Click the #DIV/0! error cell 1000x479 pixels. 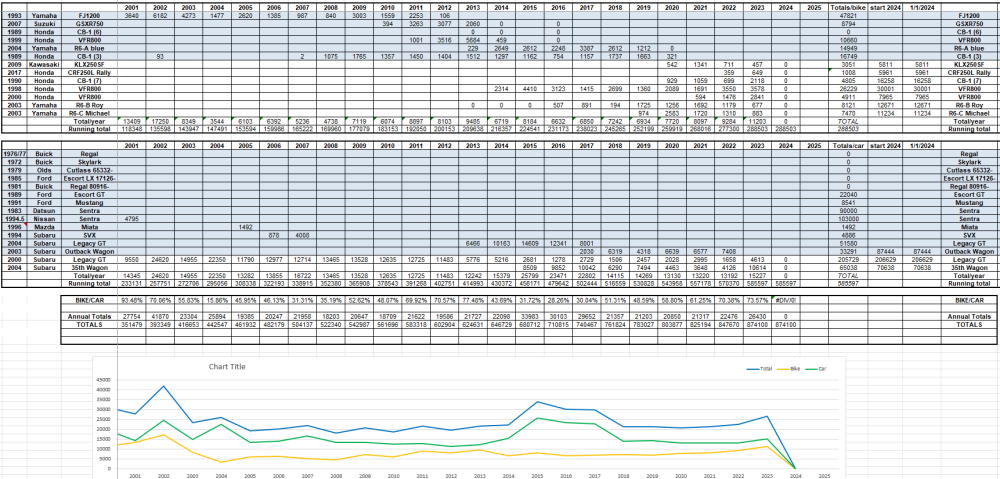(785, 299)
